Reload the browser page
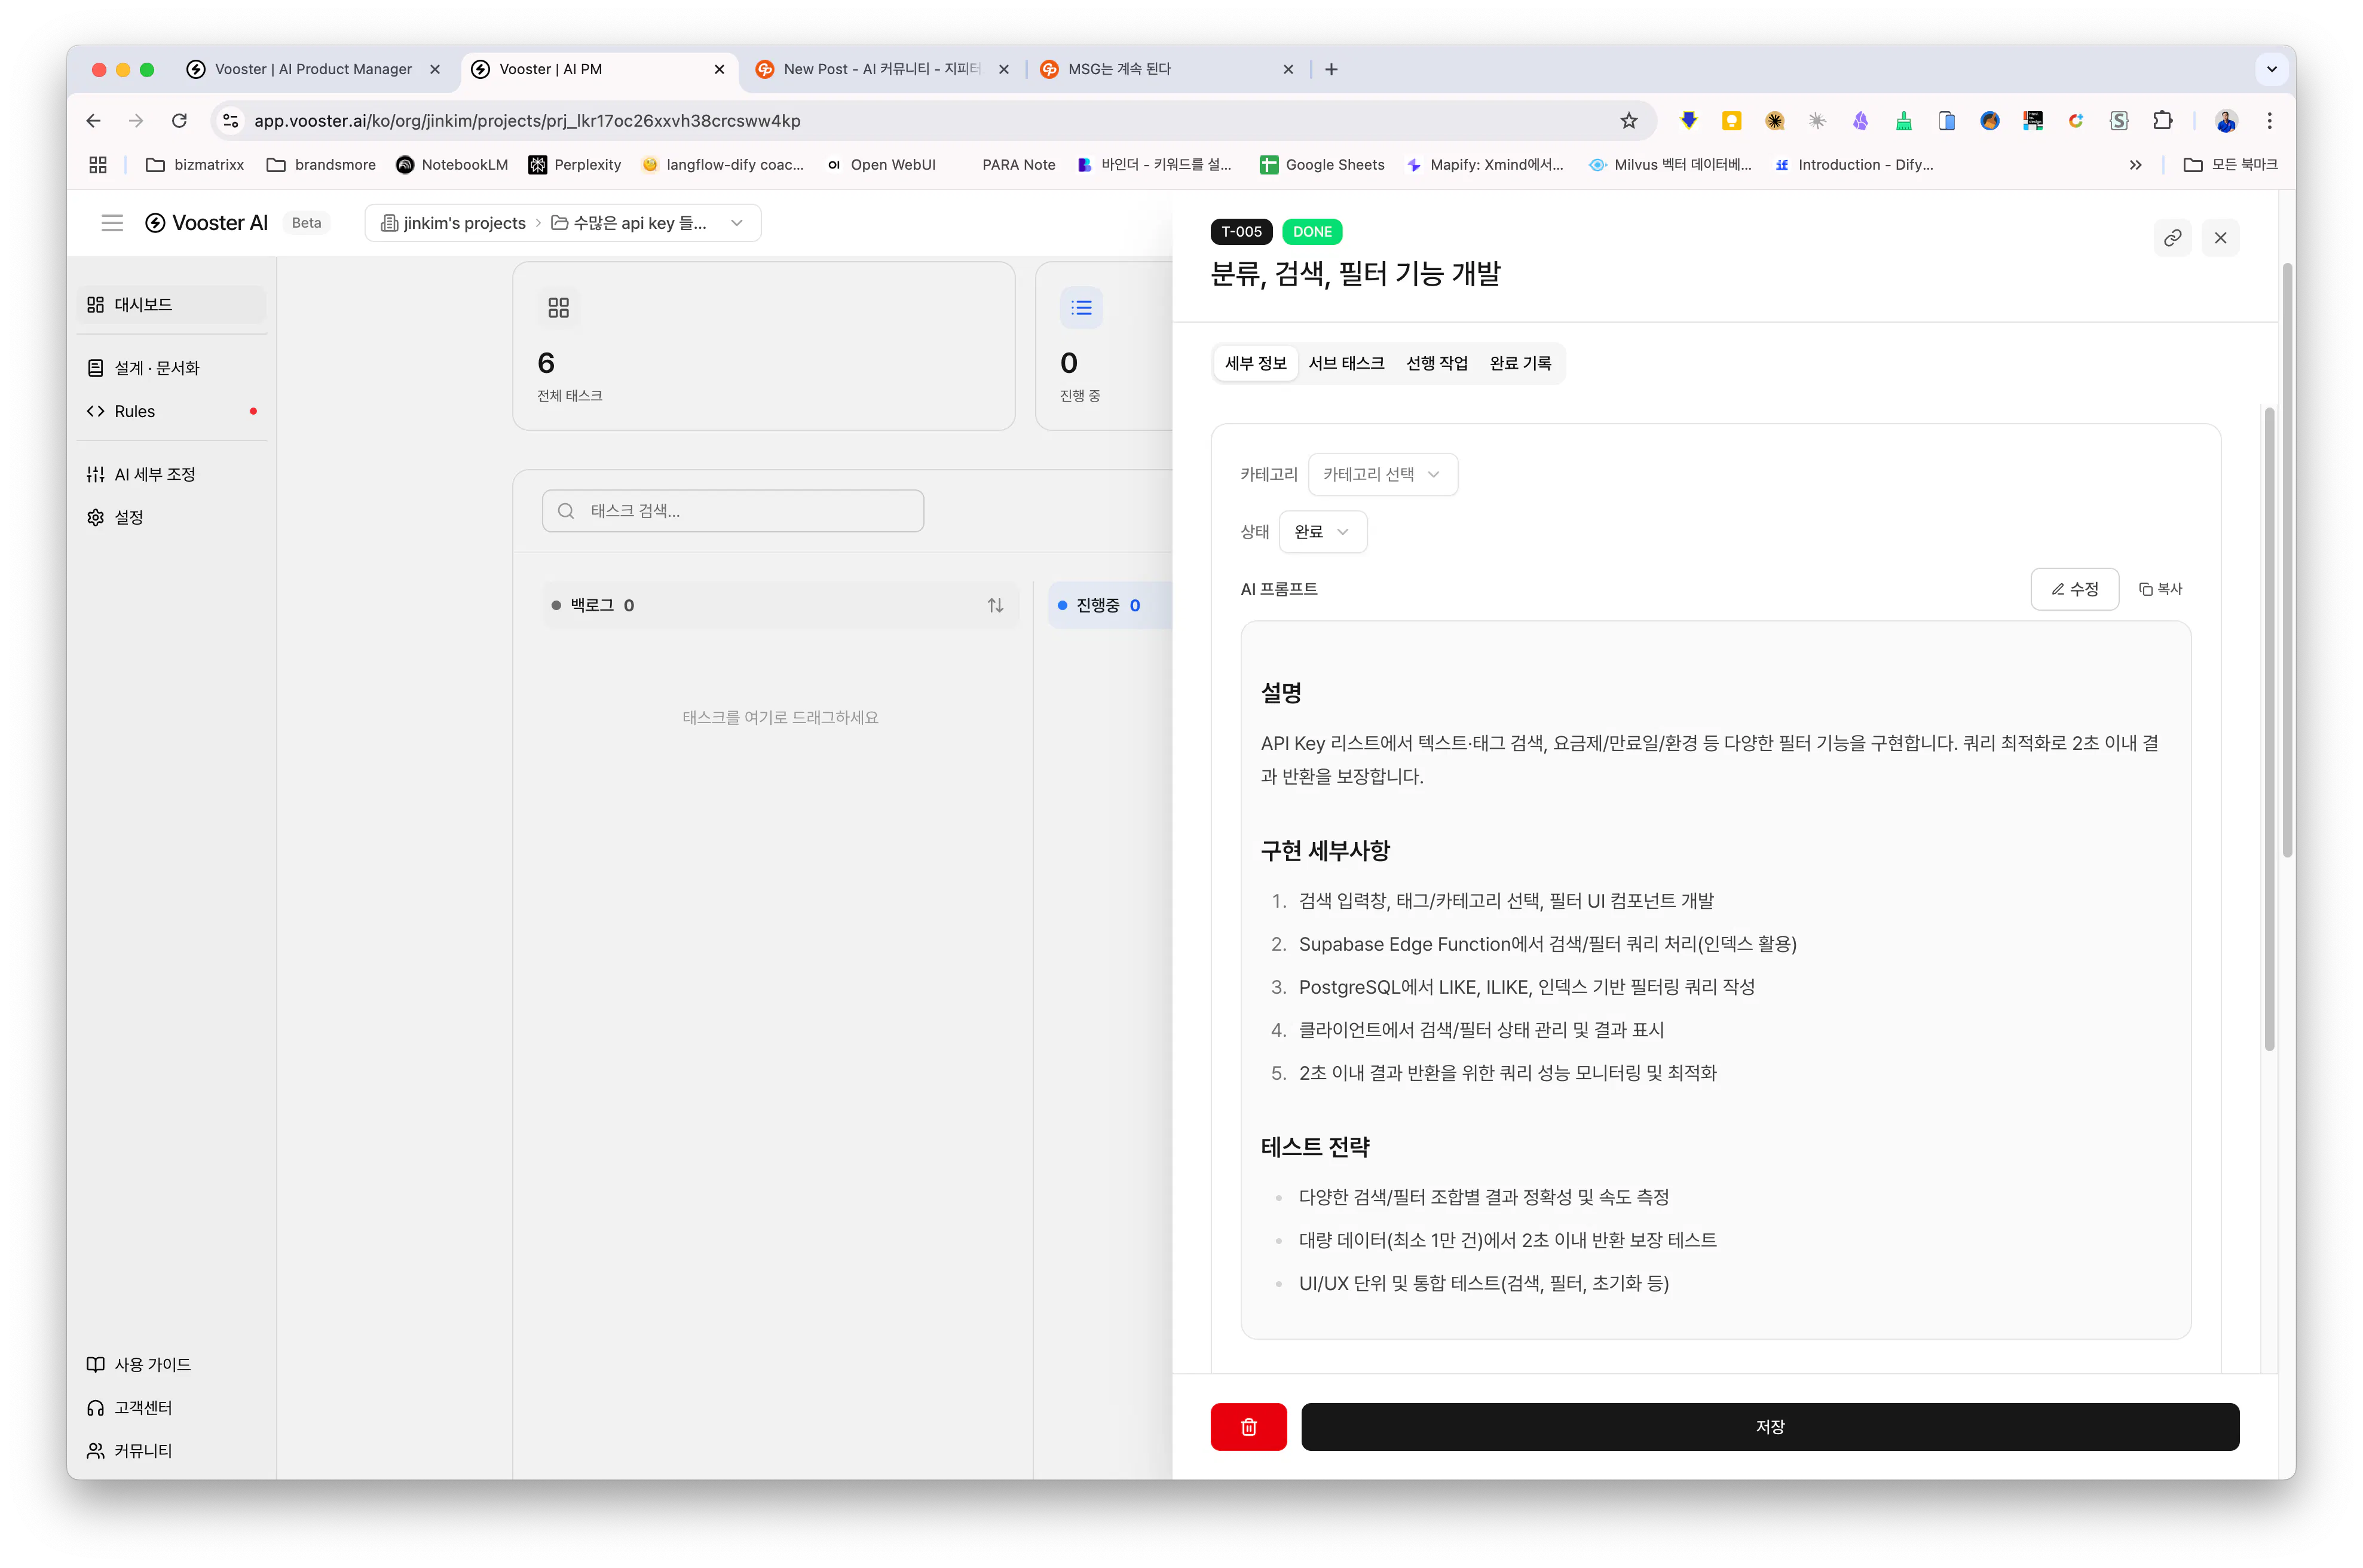The width and height of the screenshot is (2363, 1568). [180, 121]
